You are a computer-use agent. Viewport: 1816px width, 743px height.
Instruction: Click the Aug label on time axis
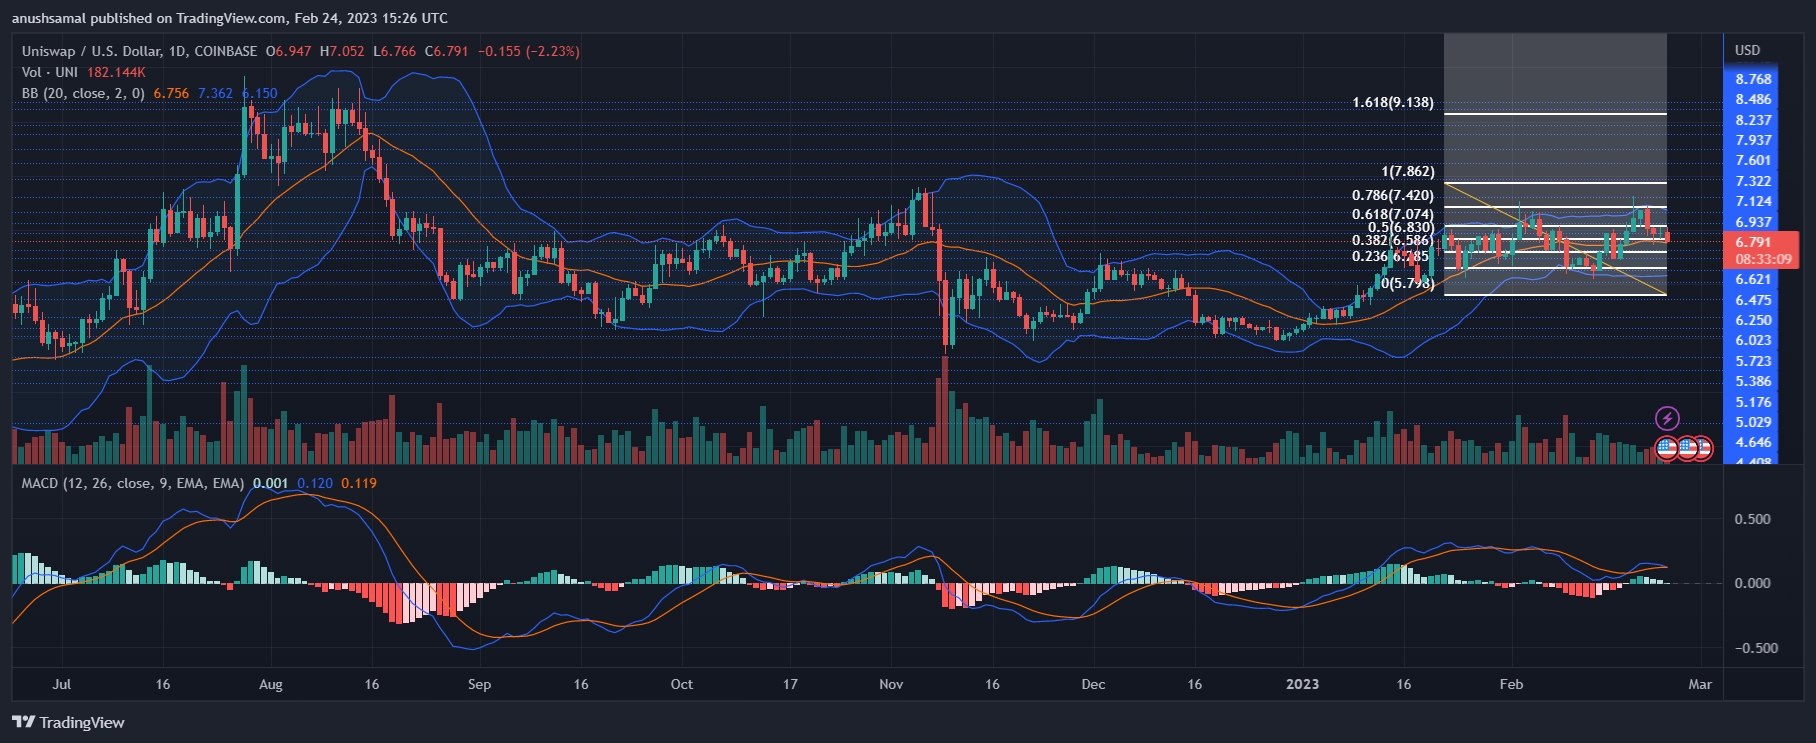[x=271, y=684]
